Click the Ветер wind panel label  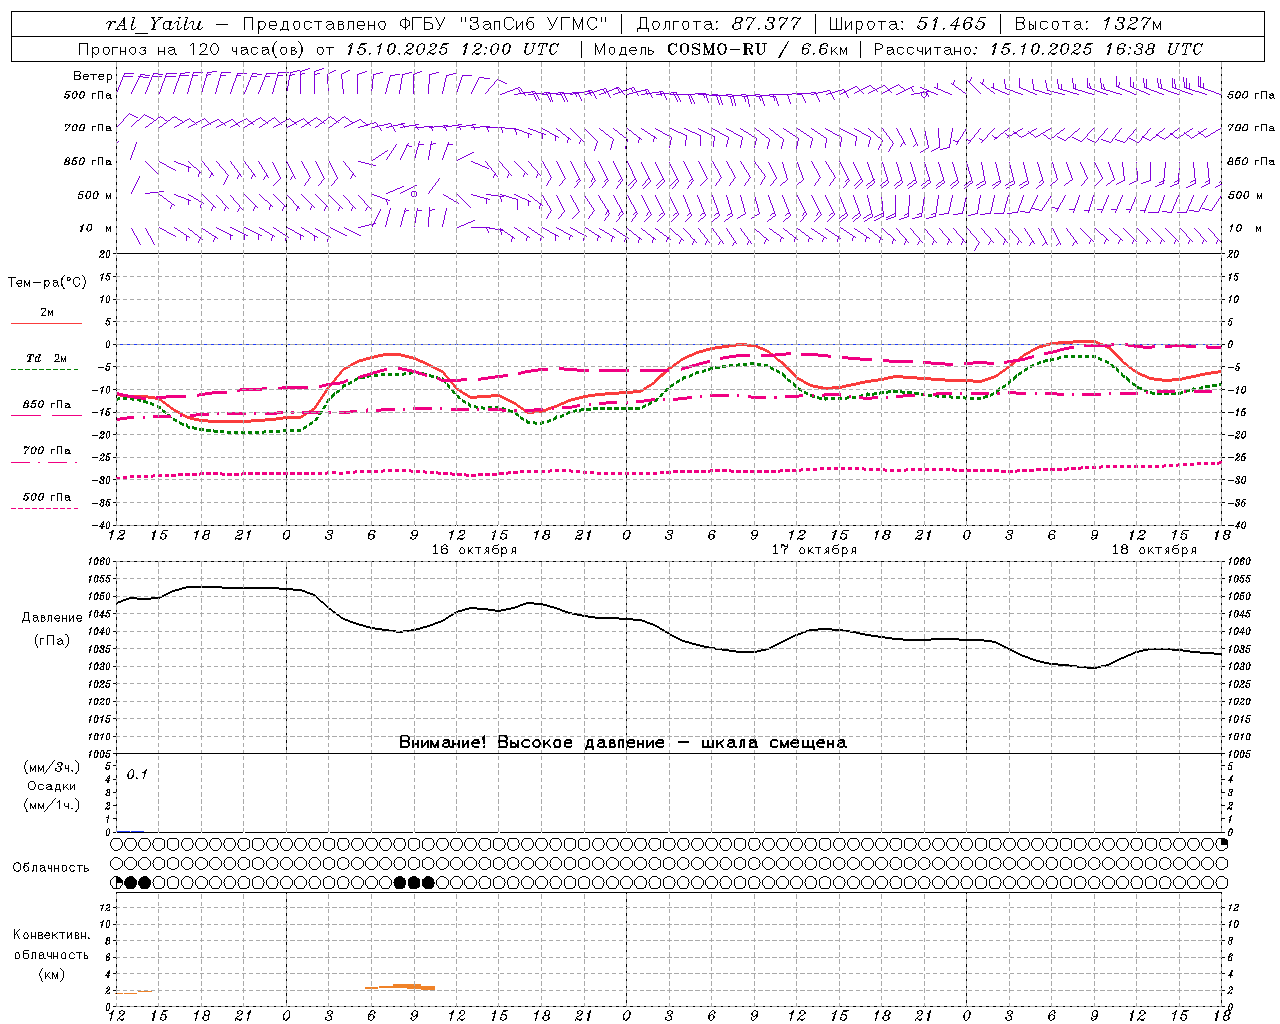[x=92, y=76]
